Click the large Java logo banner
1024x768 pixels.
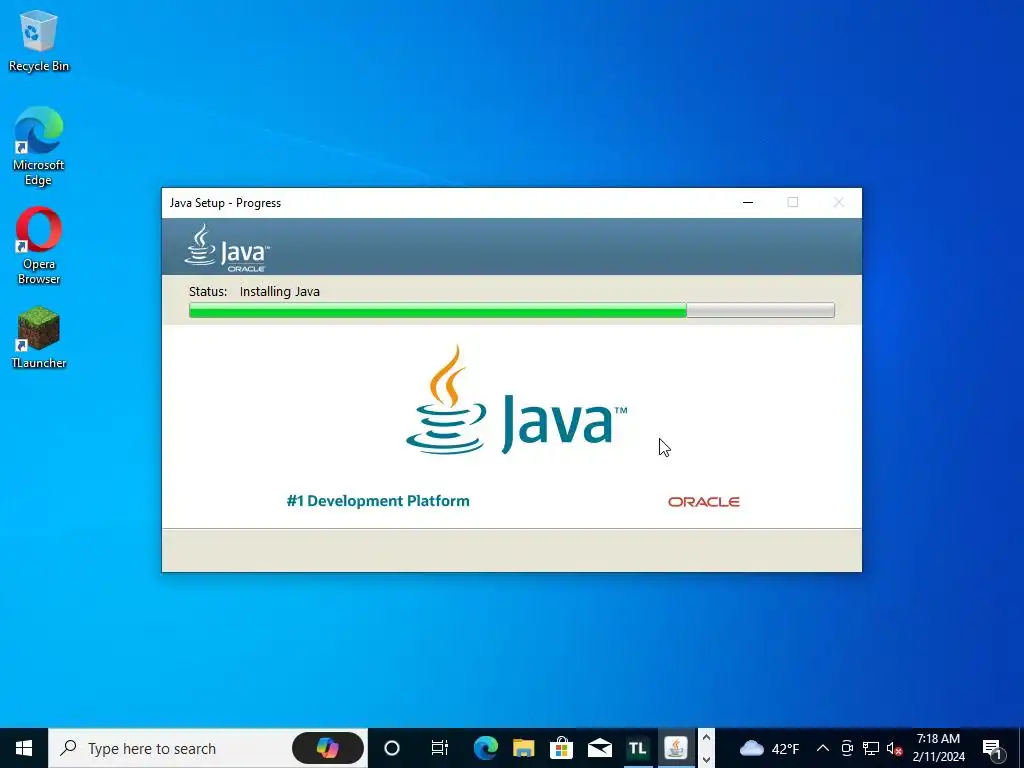click(516, 400)
